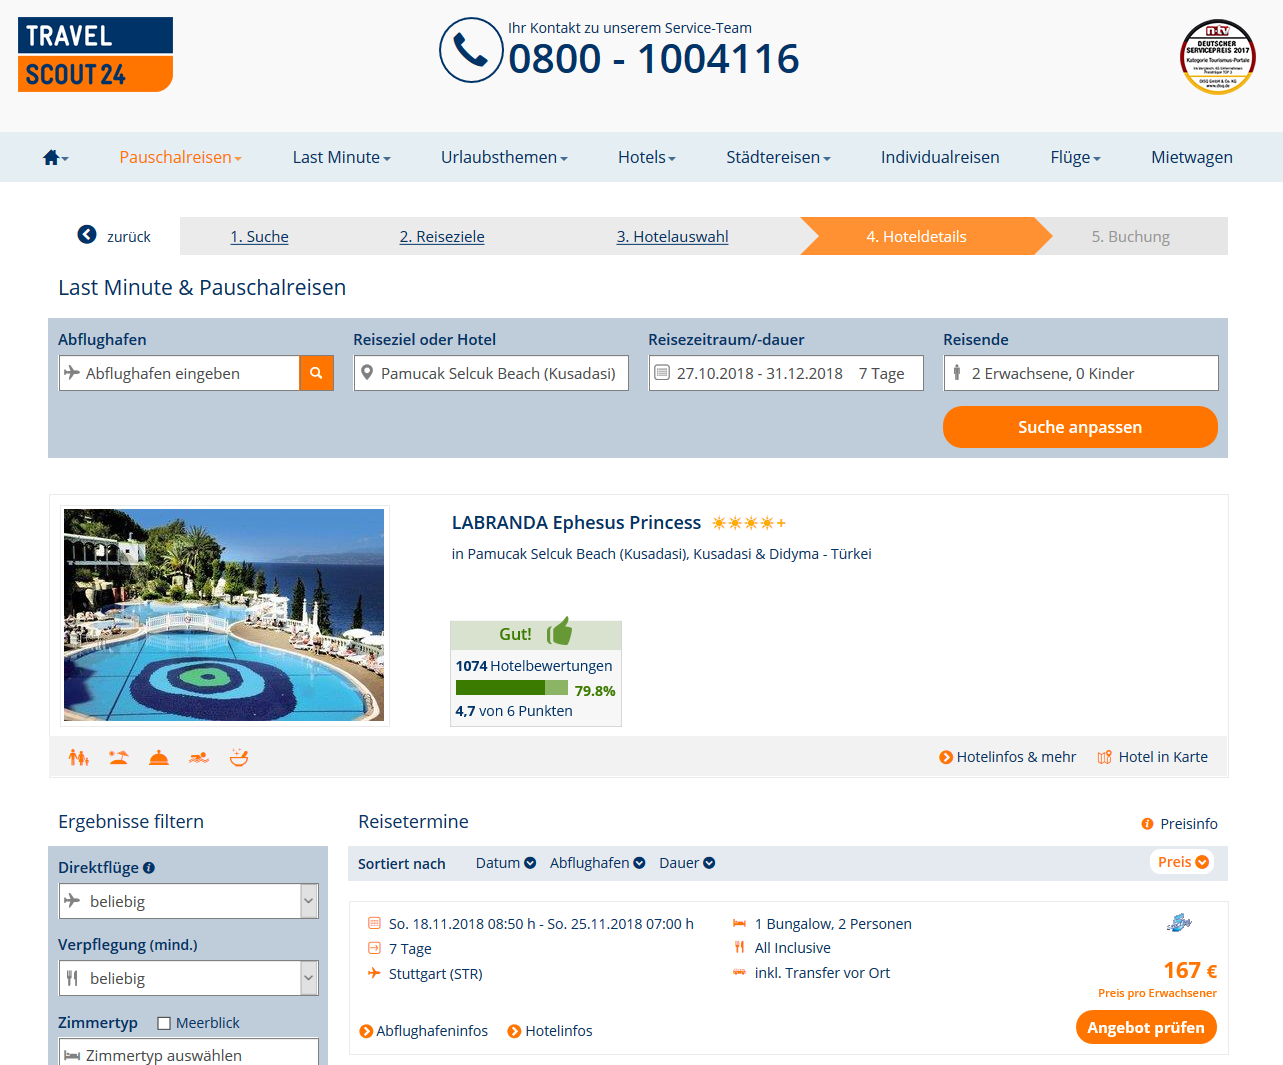Click the 1074 Hotelbewertungen text
Image resolution: width=1283 pixels, height=1065 pixels.
point(534,665)
